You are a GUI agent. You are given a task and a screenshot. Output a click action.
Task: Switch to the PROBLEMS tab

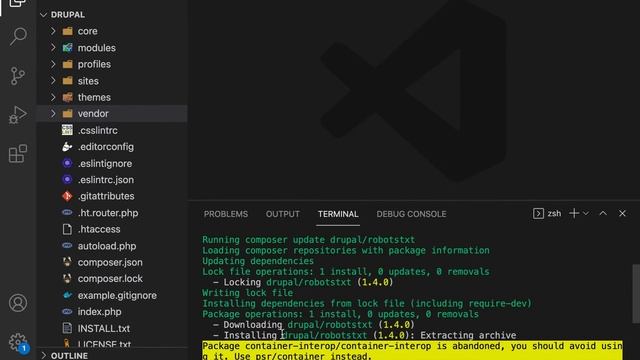point(226,214)
